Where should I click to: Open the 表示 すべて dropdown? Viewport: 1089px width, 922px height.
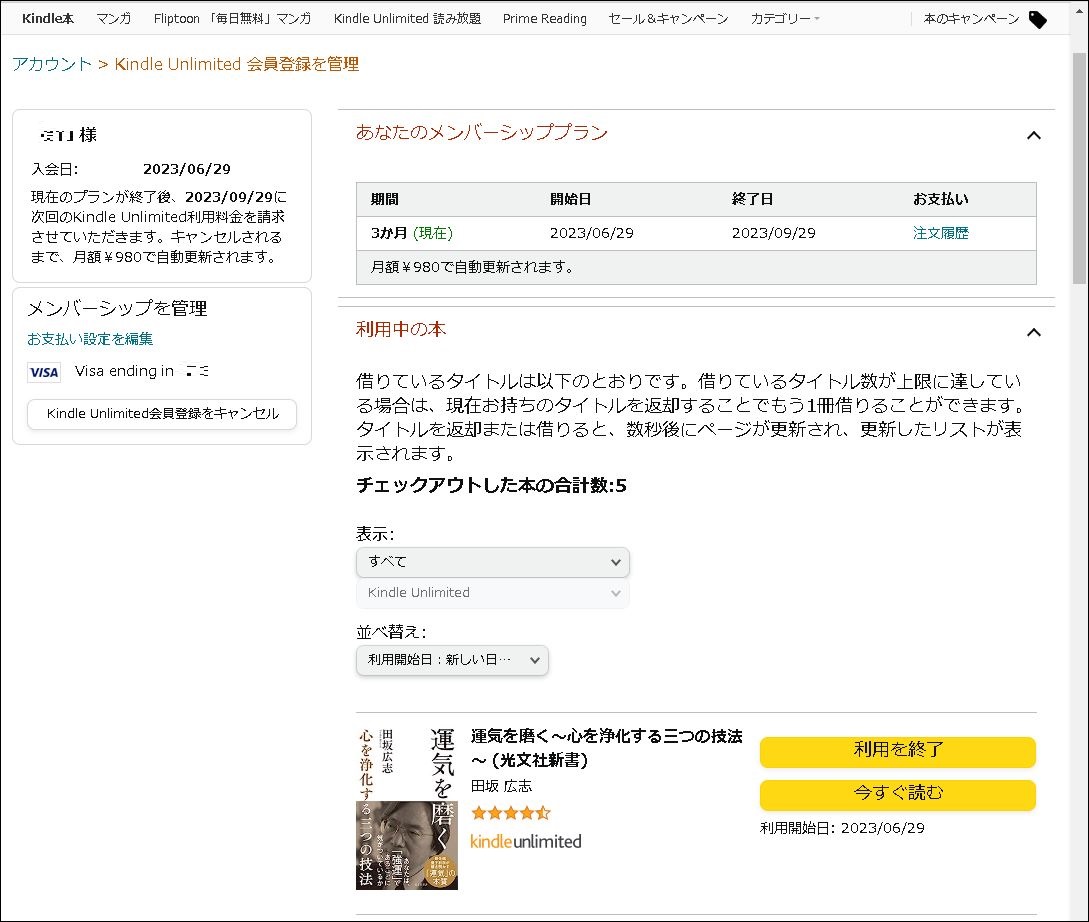[x=492, y=562]
